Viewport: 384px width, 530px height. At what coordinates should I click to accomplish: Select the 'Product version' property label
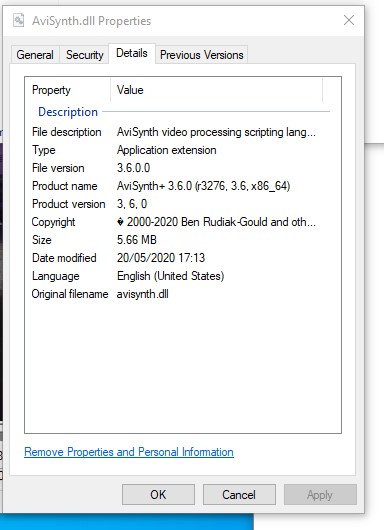(x=69, y=204)
